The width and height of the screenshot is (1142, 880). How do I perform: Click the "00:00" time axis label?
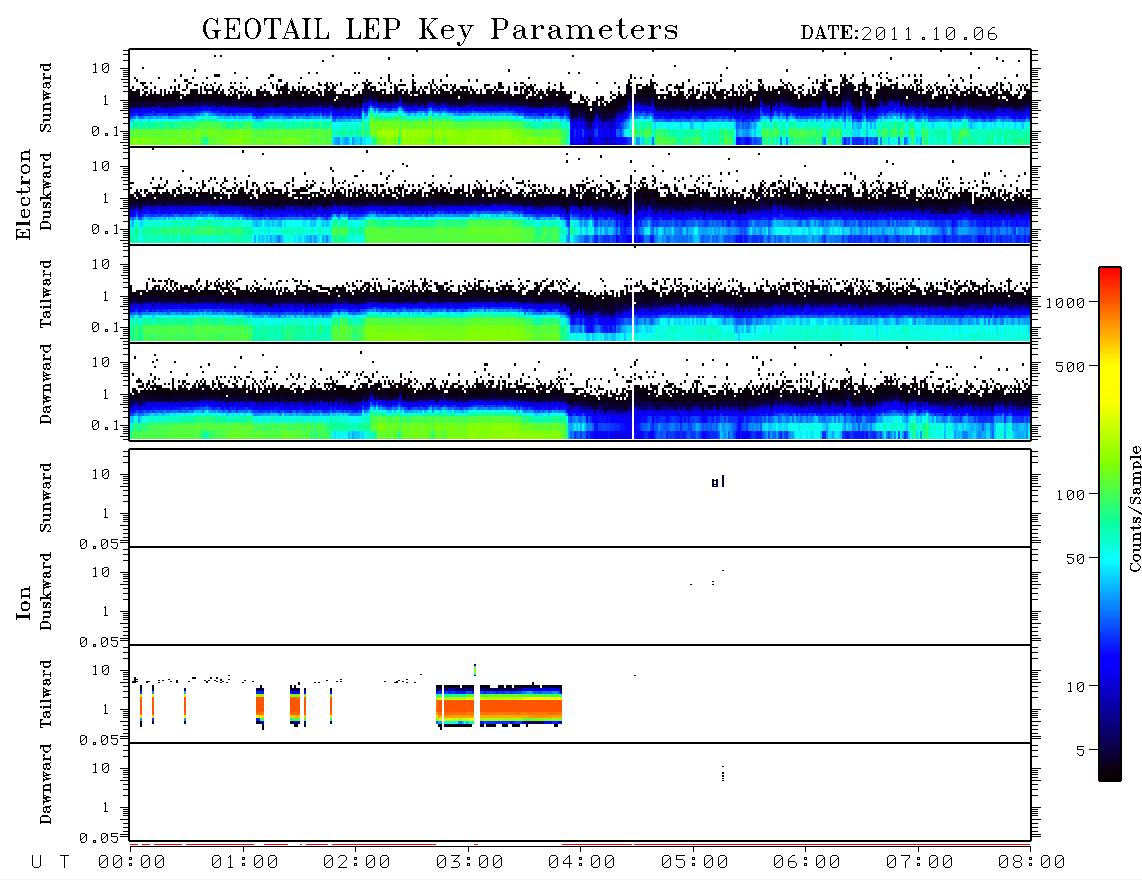point(132,862)
